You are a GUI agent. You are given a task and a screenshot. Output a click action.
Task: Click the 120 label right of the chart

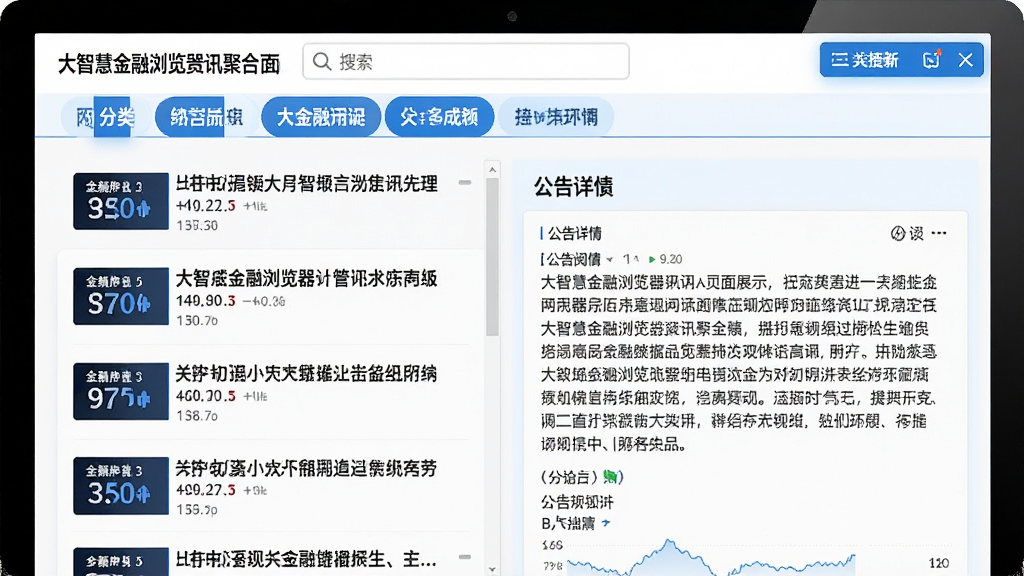point(939,563)
